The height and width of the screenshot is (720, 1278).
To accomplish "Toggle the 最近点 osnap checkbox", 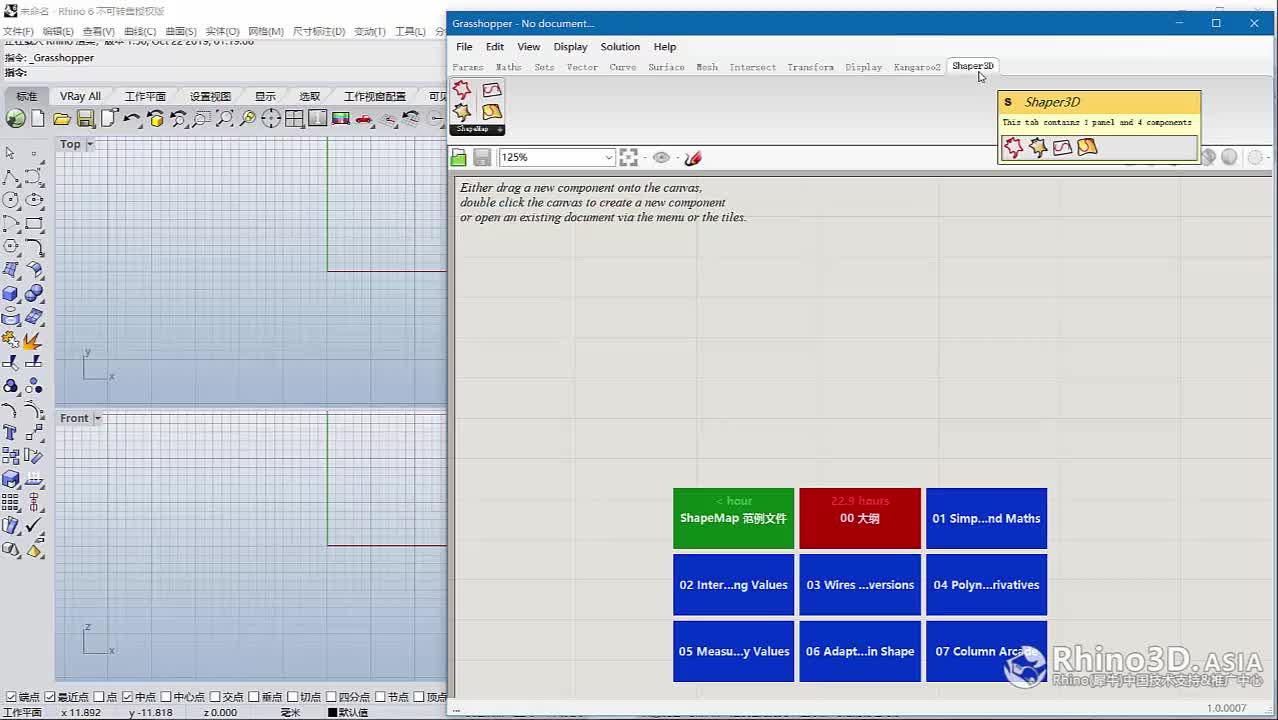I will point(50,697).
